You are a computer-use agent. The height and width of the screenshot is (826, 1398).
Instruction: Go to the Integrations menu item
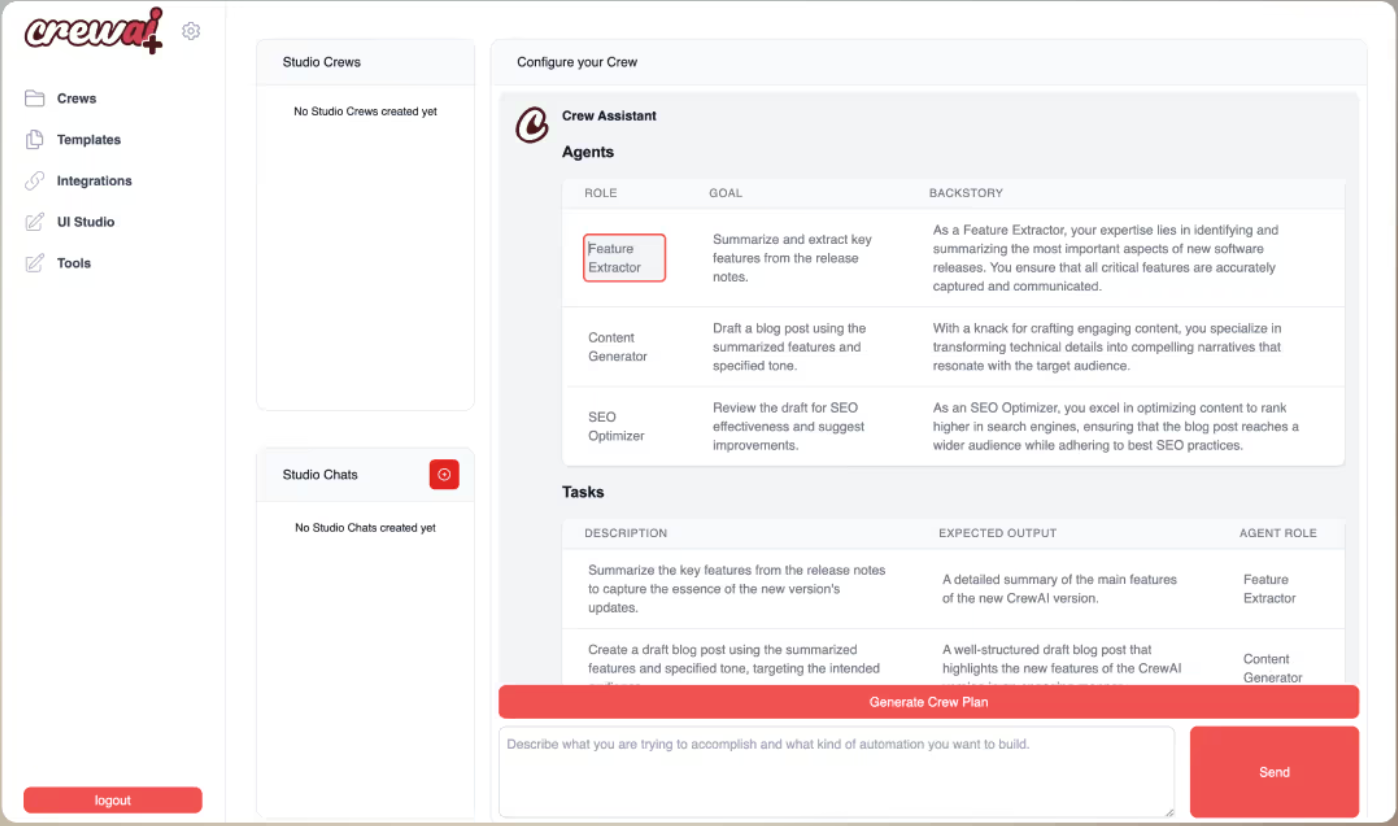[x=94, y=180]
